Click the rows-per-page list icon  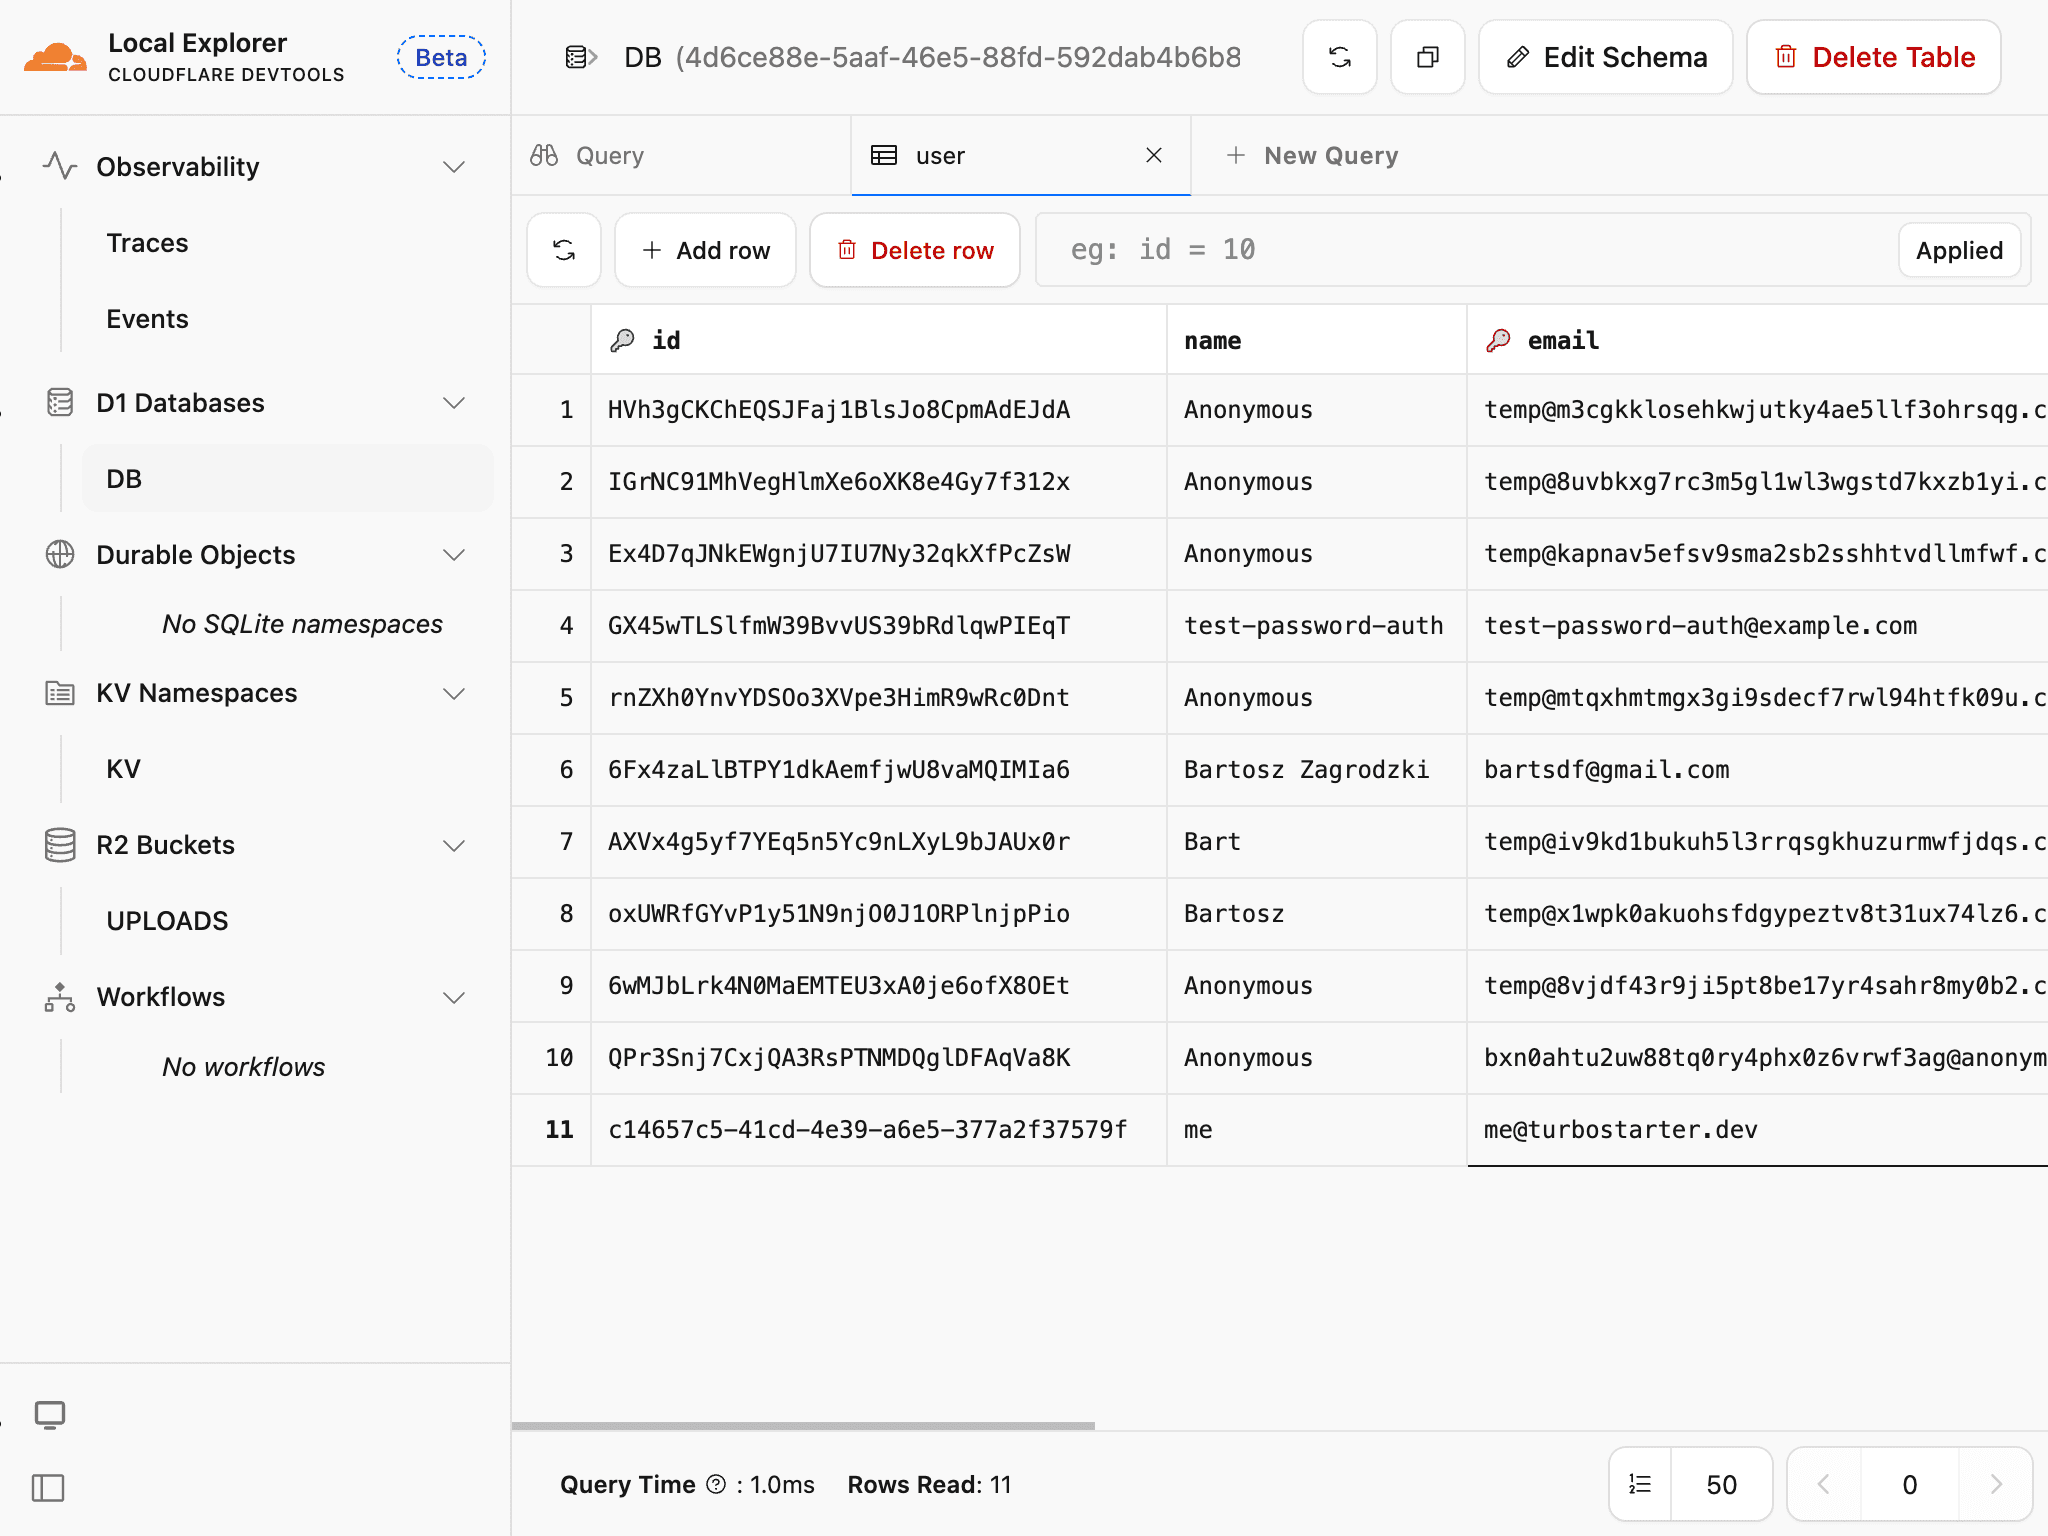(1640, 1484)
